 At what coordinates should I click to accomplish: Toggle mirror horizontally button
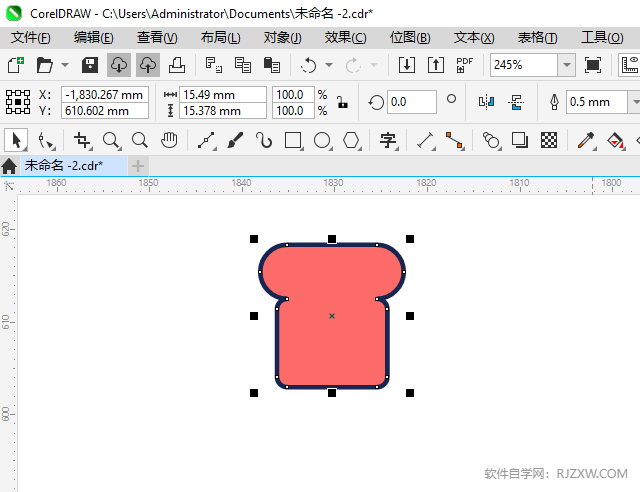(x=487, y=102)
